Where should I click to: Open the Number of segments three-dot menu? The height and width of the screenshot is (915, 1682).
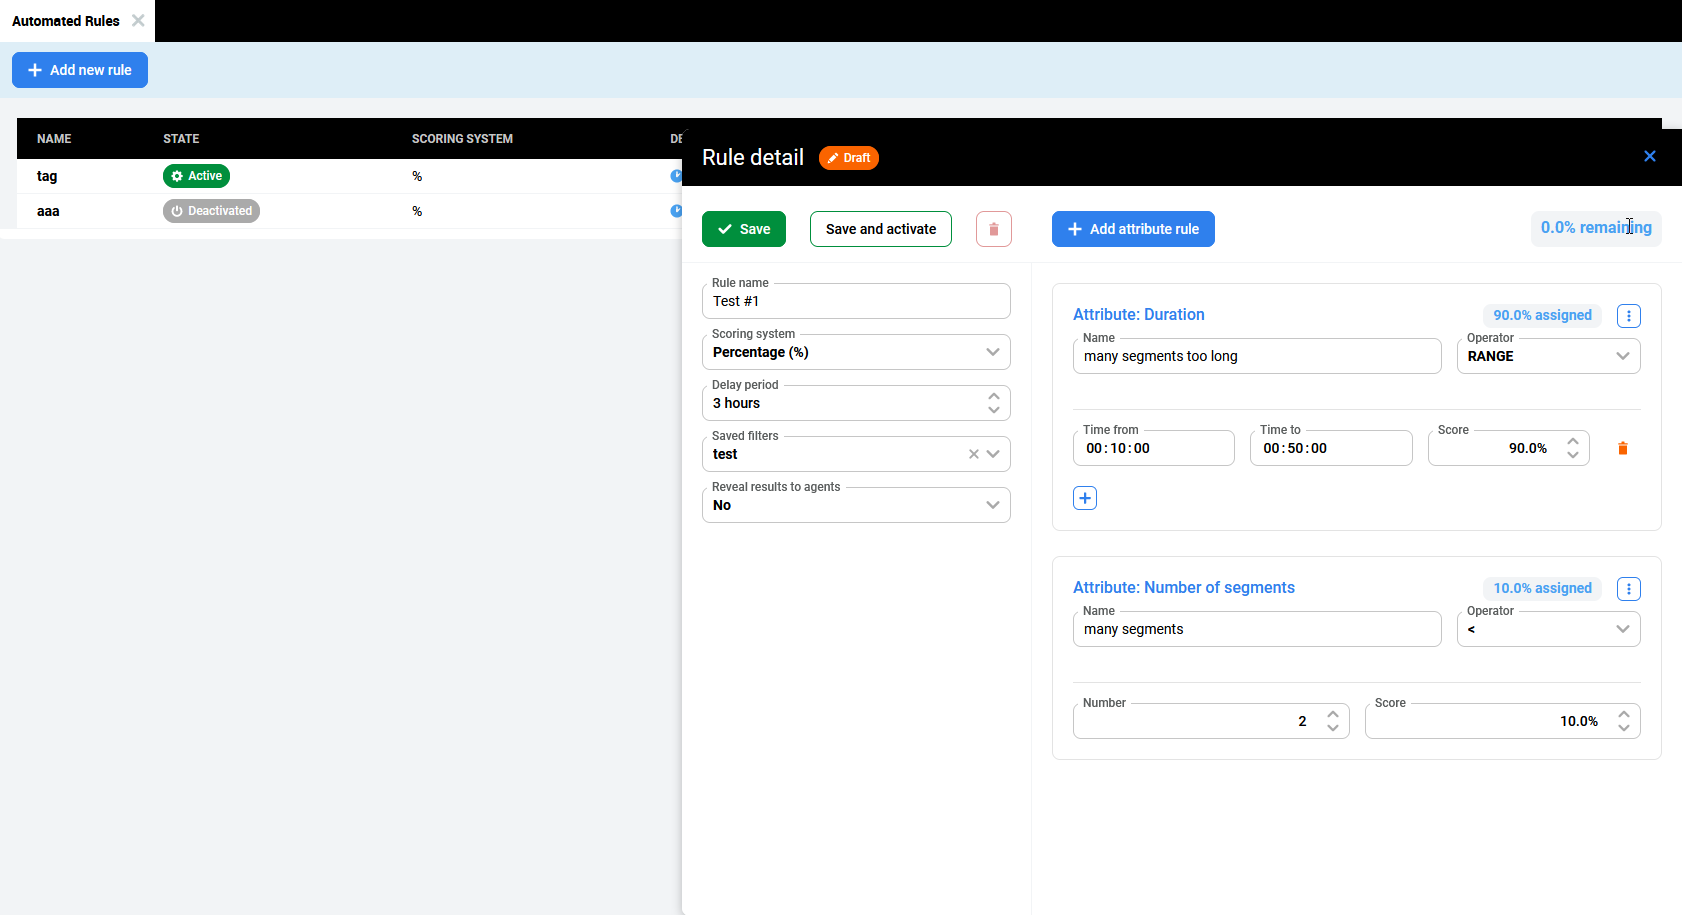pos(1628,589)
